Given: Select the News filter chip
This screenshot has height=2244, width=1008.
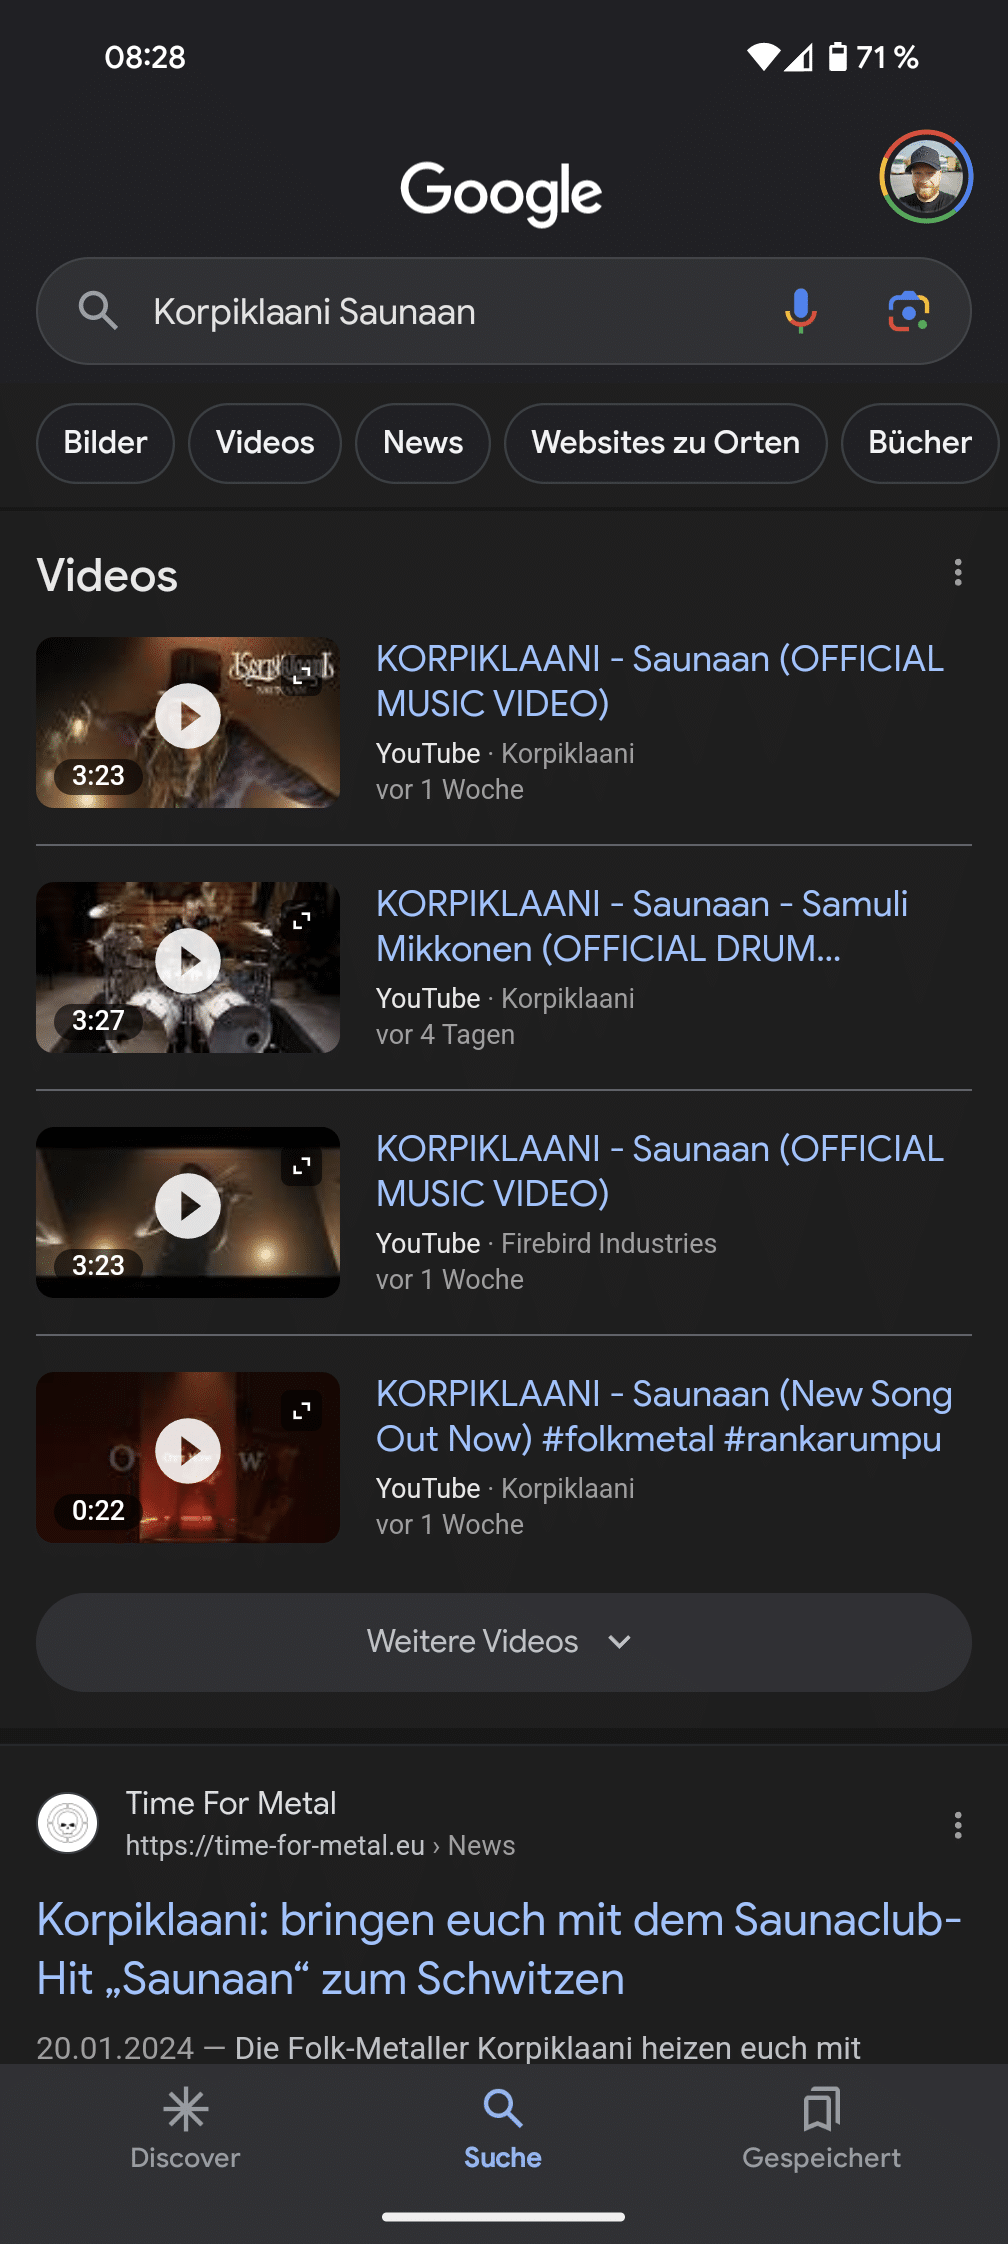Looking at the screenshot, I should click(x=423, y=443).
